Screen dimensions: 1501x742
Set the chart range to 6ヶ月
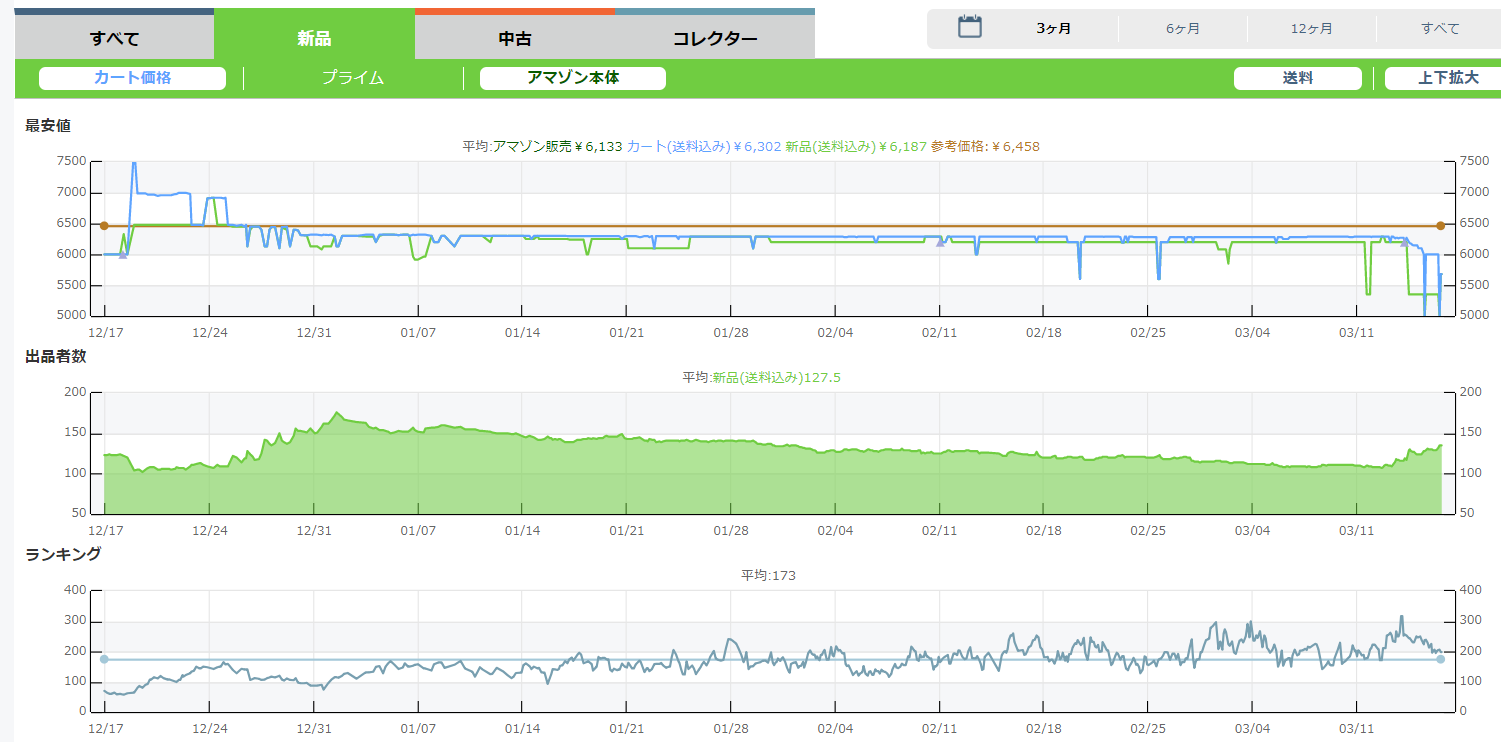[x=1183, y=29]
